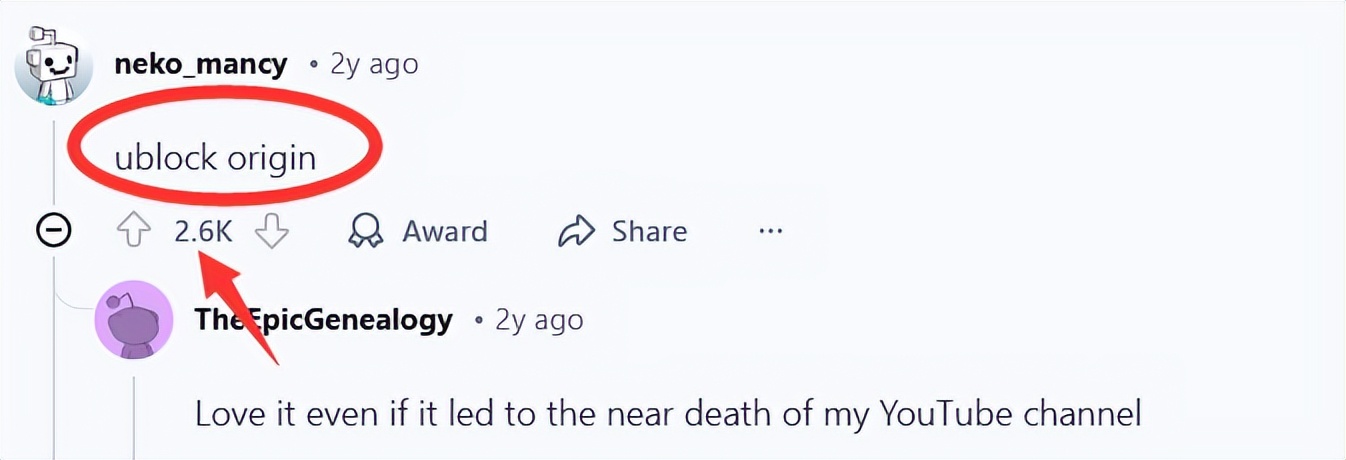Image resolution: width=1346 pixels, height=460 pixels.
Task: Visit the neko_mancy user profile link
Action: pyautogui.click(x=201, y=65)
